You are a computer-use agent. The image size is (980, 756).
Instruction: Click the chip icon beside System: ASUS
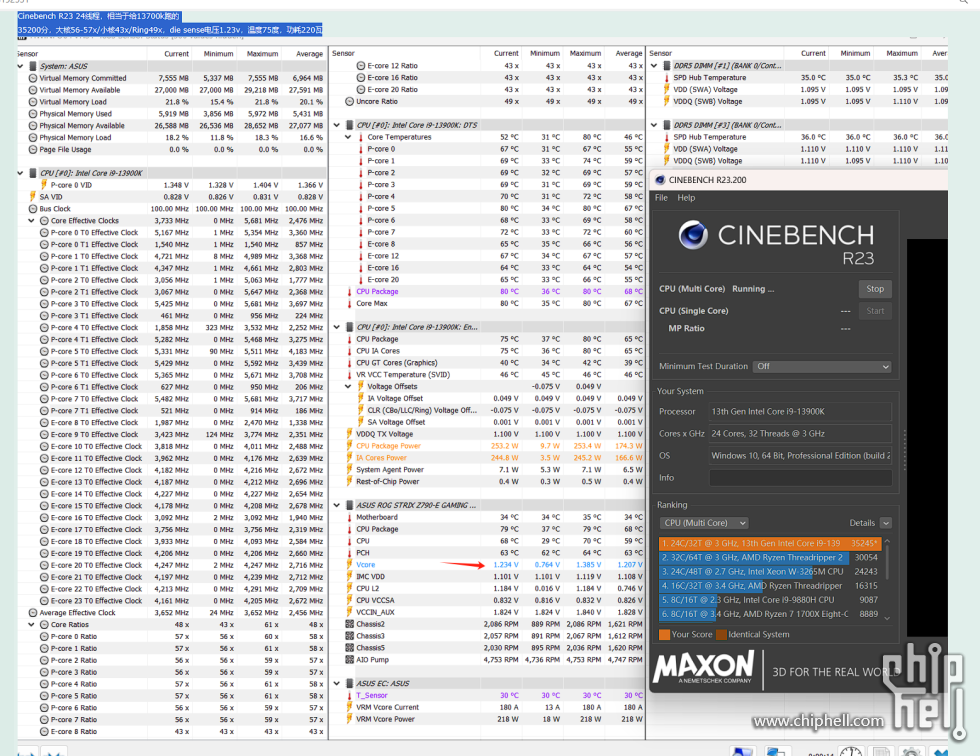32,66
